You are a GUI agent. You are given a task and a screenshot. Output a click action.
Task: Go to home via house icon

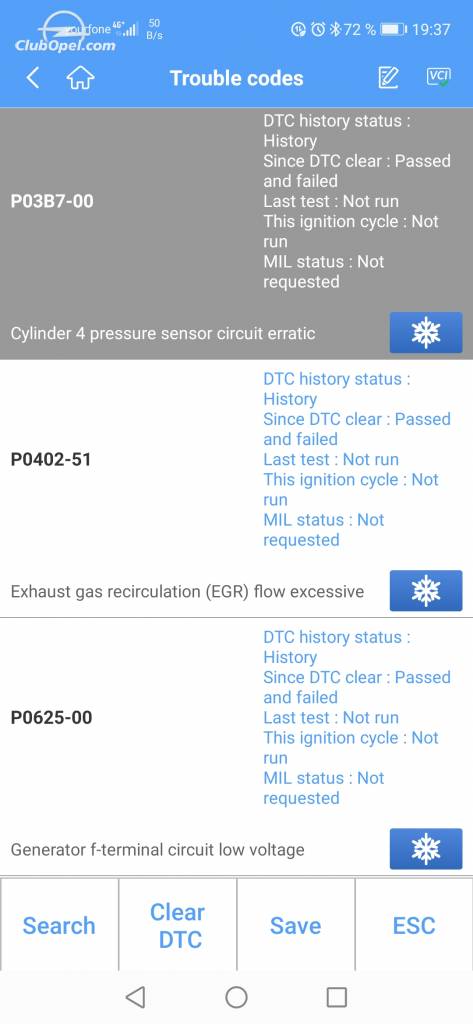click(80, 78)
